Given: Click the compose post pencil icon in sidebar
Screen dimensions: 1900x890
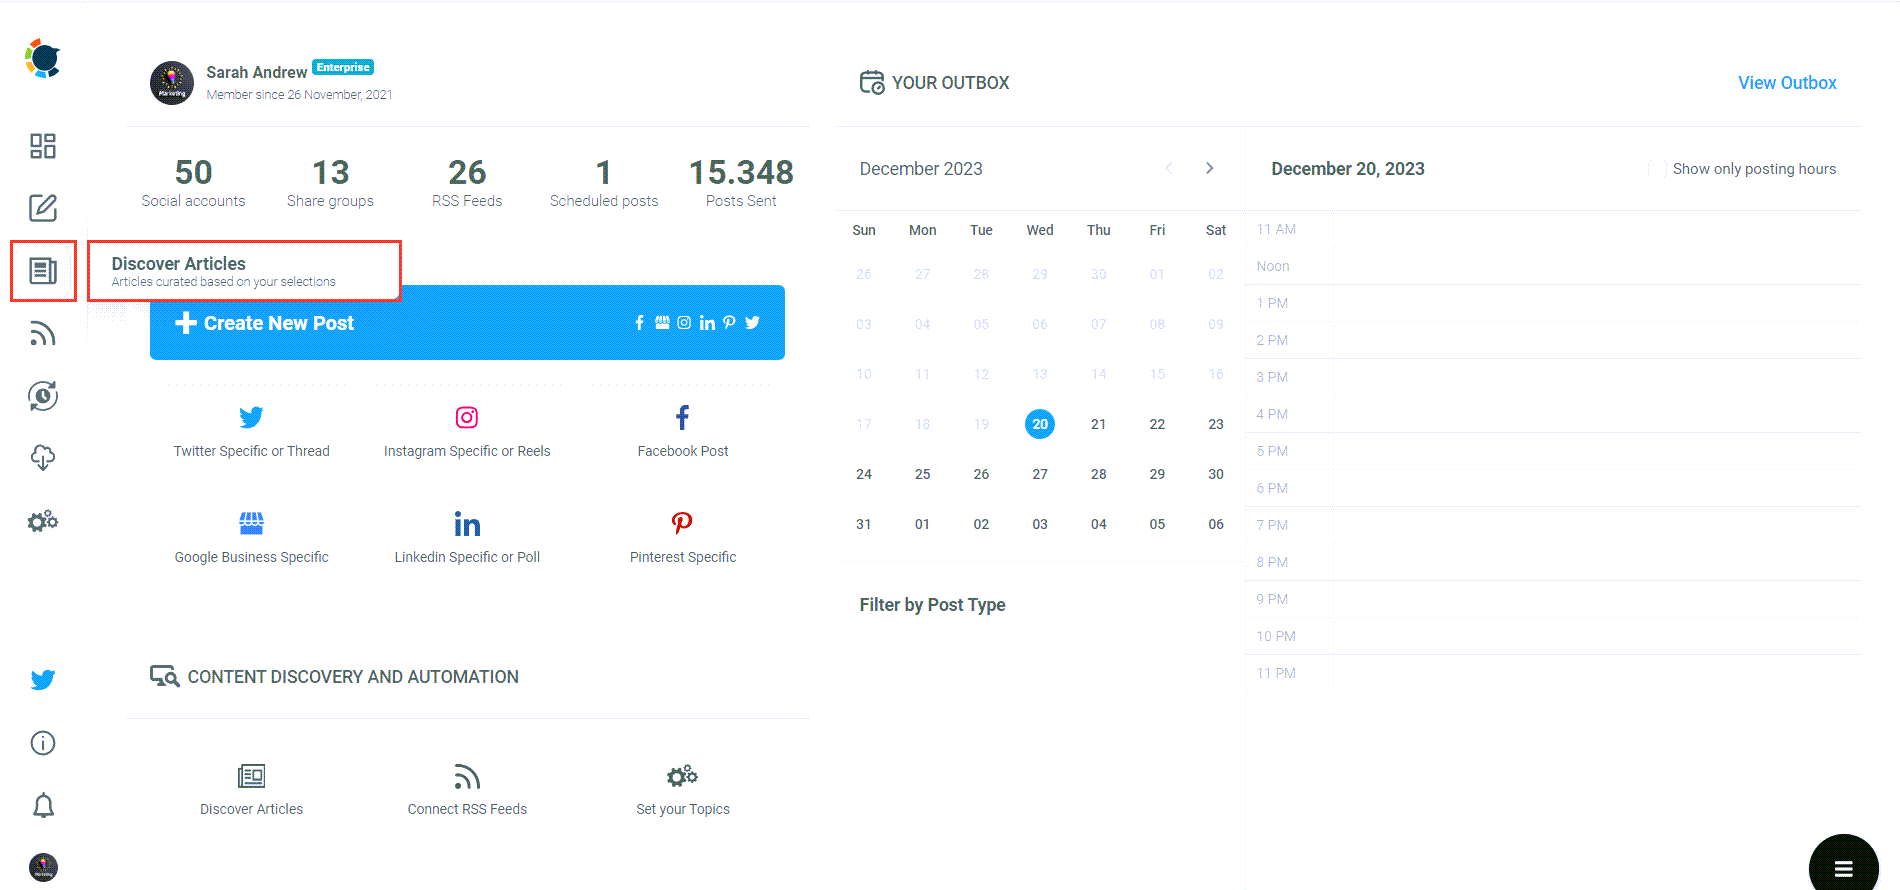Looking at the screenshot, I should tap(43, 208).
